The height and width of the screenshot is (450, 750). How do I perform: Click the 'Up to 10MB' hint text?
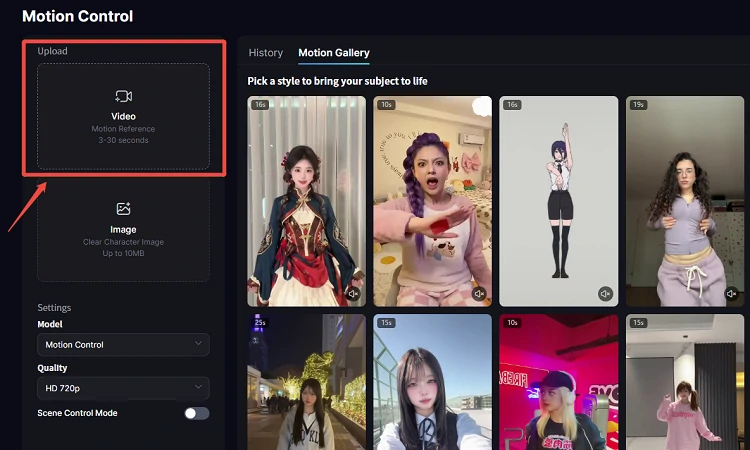(x=123, y=253)
